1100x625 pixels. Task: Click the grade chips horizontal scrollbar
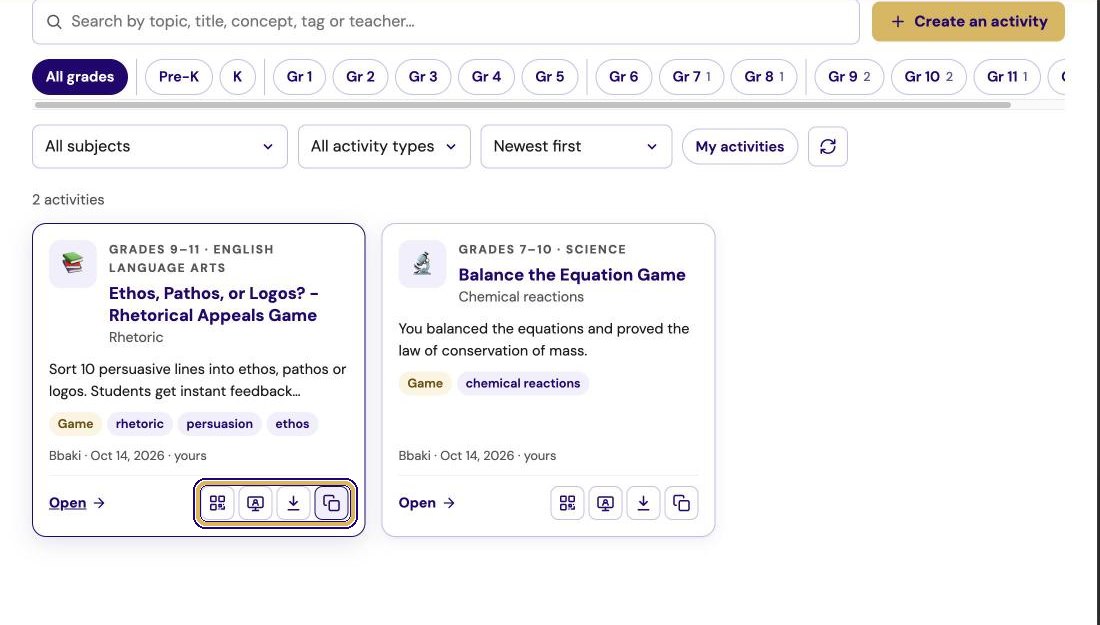tap(523, 105)
